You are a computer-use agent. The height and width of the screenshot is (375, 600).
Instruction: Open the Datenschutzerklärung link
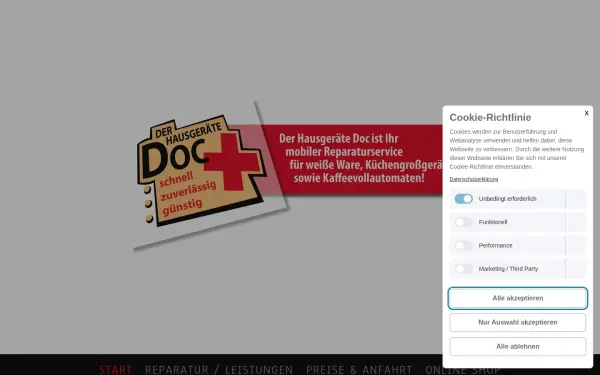pyautogui.click(x=474, y=179)
